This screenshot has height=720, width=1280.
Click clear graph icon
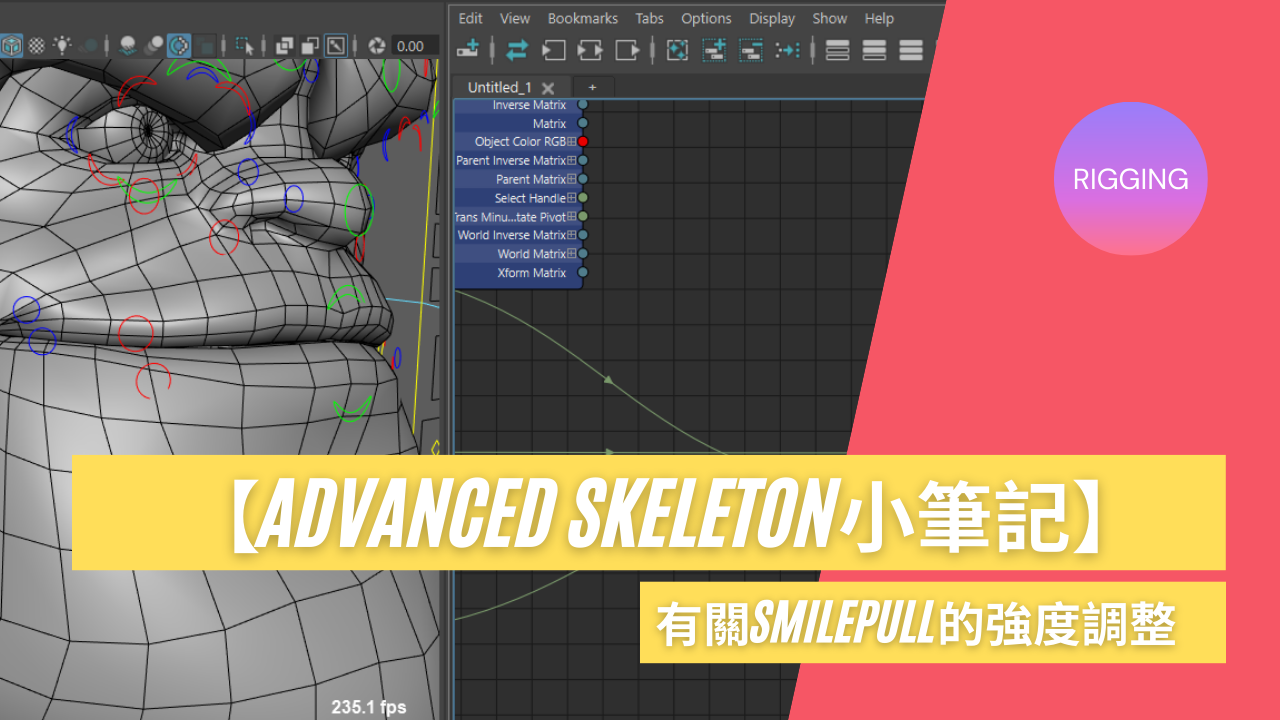click(x=677, y=49)
